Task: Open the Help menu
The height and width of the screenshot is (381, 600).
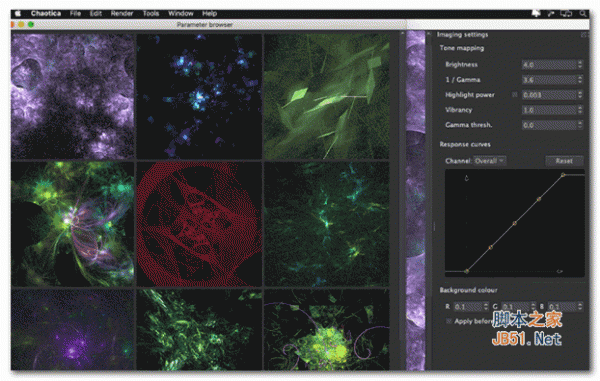Action: [209, 13]
